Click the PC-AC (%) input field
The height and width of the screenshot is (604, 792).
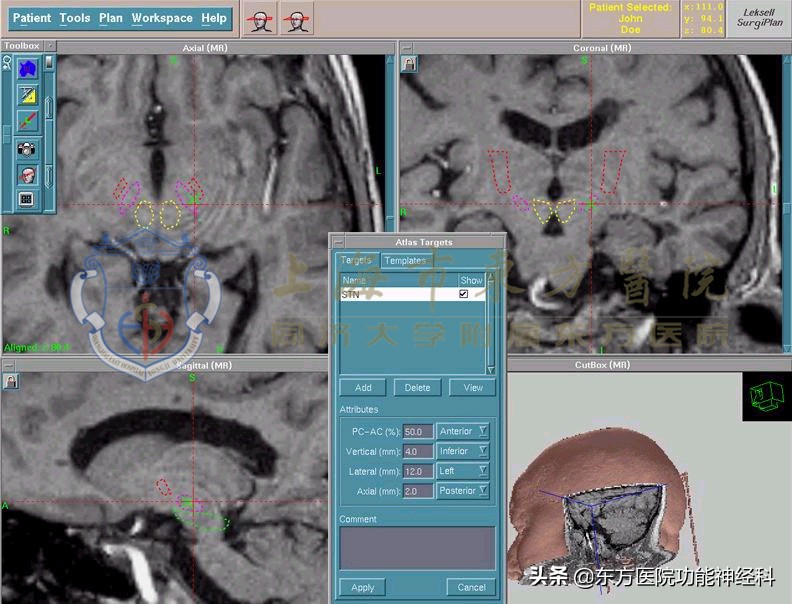click(418, 432)
